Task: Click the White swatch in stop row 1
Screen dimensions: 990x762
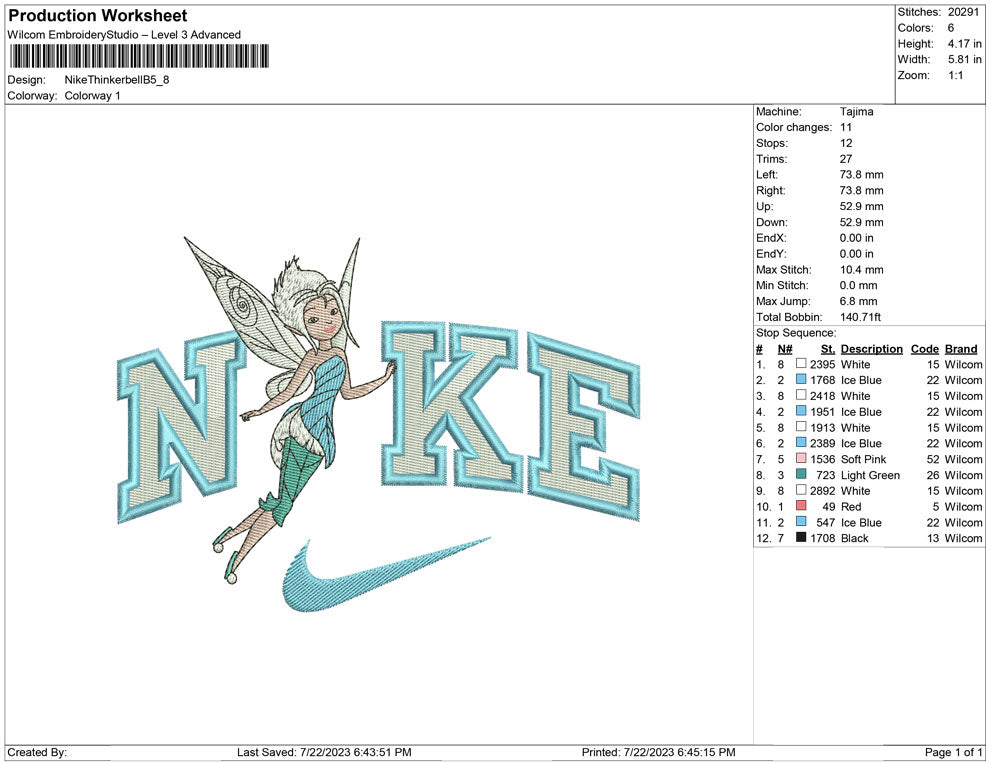Action: [x=801, y=364]
